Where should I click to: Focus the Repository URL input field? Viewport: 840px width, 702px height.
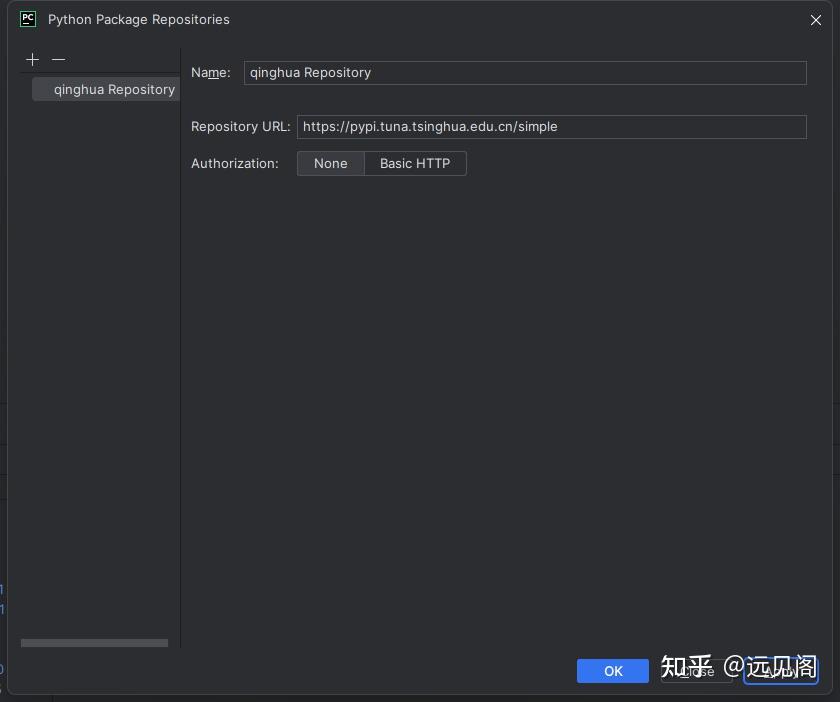(x=550, y=127)
